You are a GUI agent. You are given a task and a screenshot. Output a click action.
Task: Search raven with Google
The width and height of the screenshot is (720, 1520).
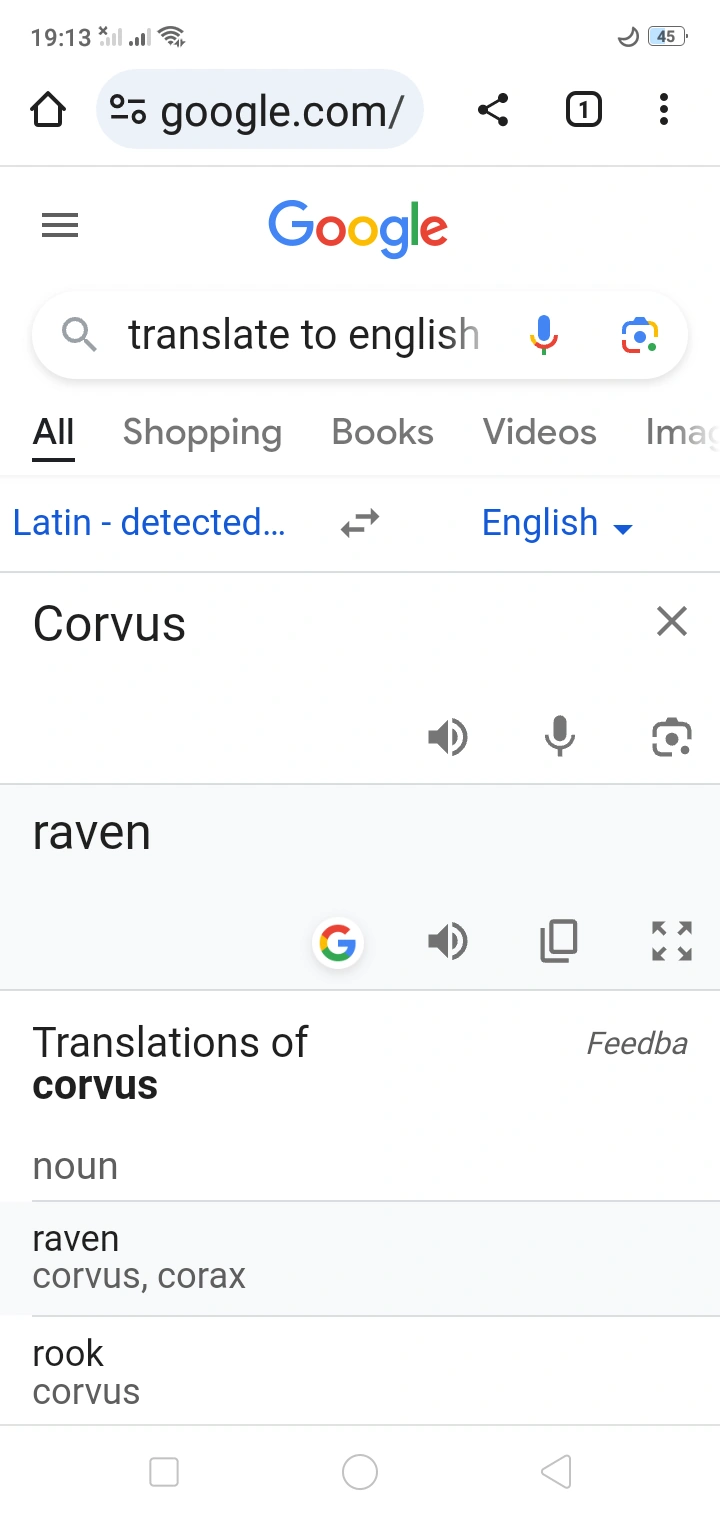[338, 941]
